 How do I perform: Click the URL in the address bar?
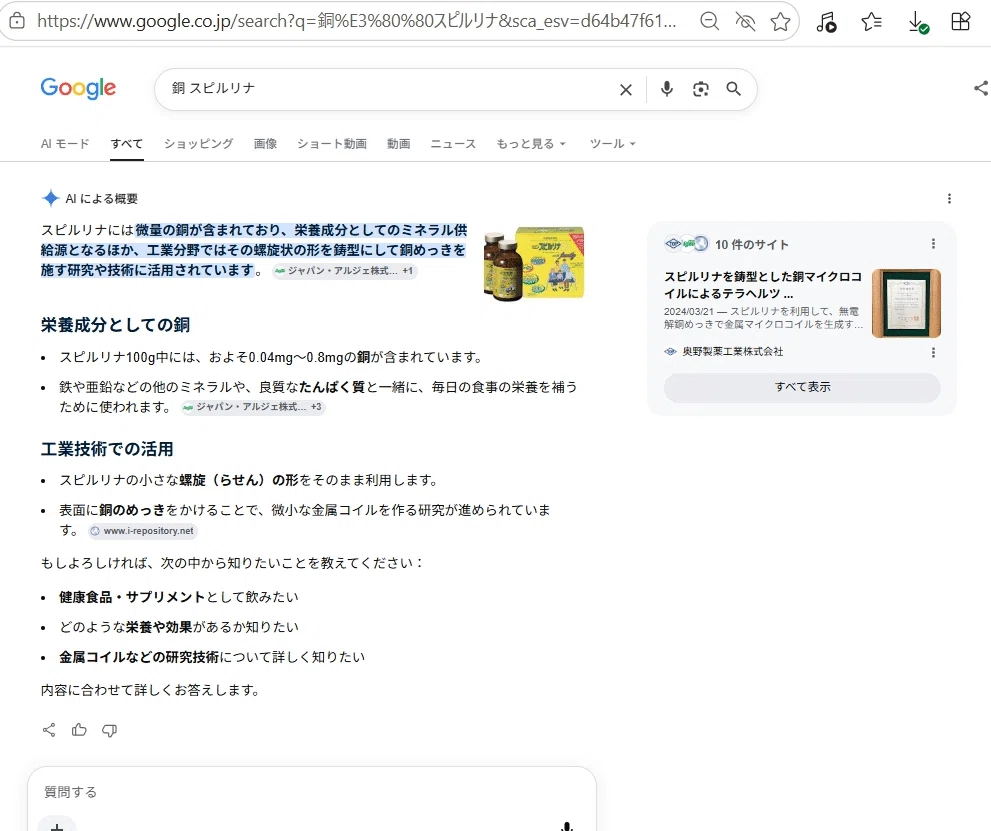pyautogui.click(x=357, y=21)
